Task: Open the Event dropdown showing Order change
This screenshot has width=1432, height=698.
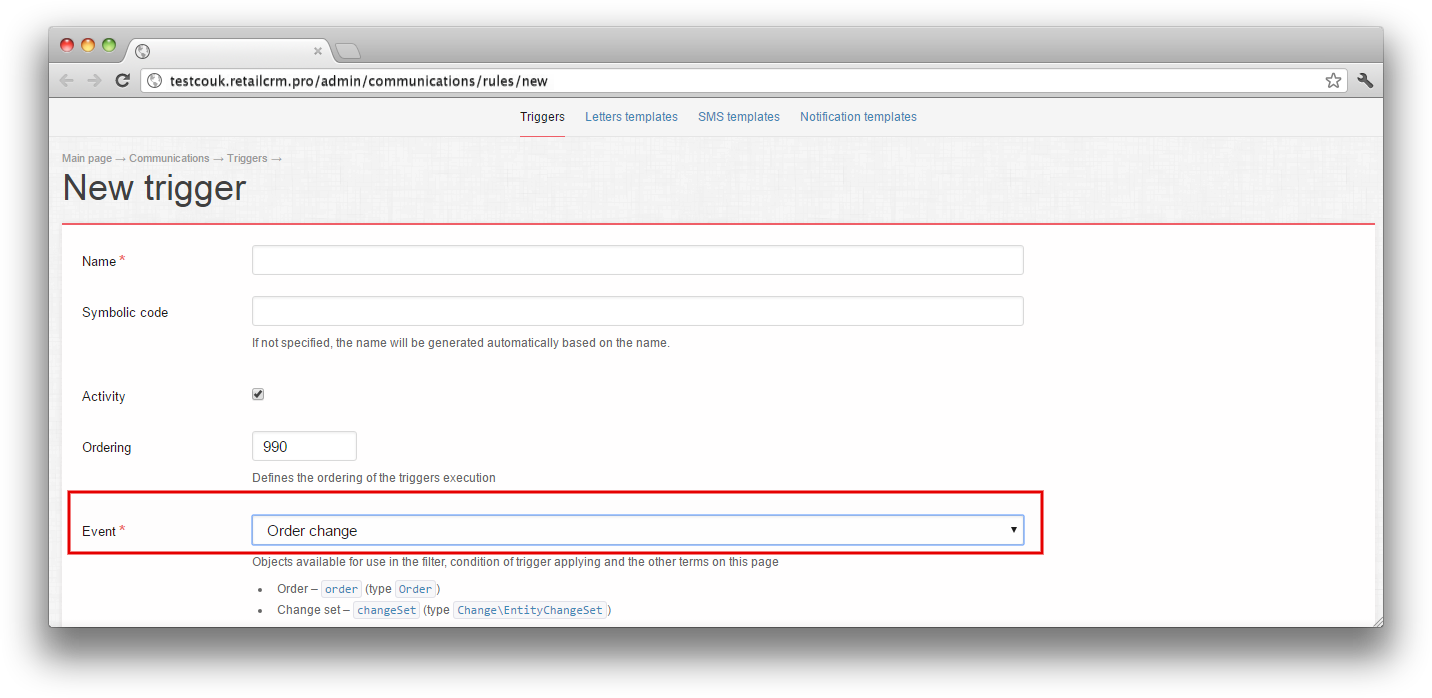Action: [638, 530]
